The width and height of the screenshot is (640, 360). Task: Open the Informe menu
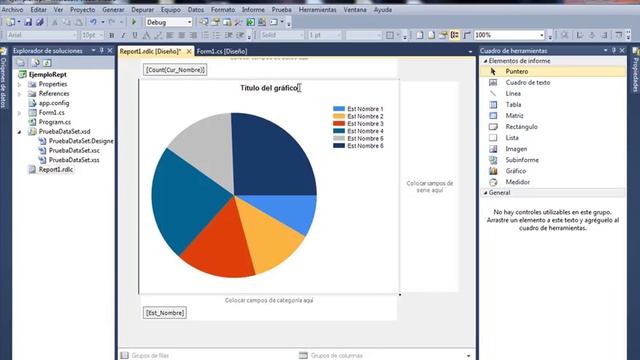click(x=253, y=9)
